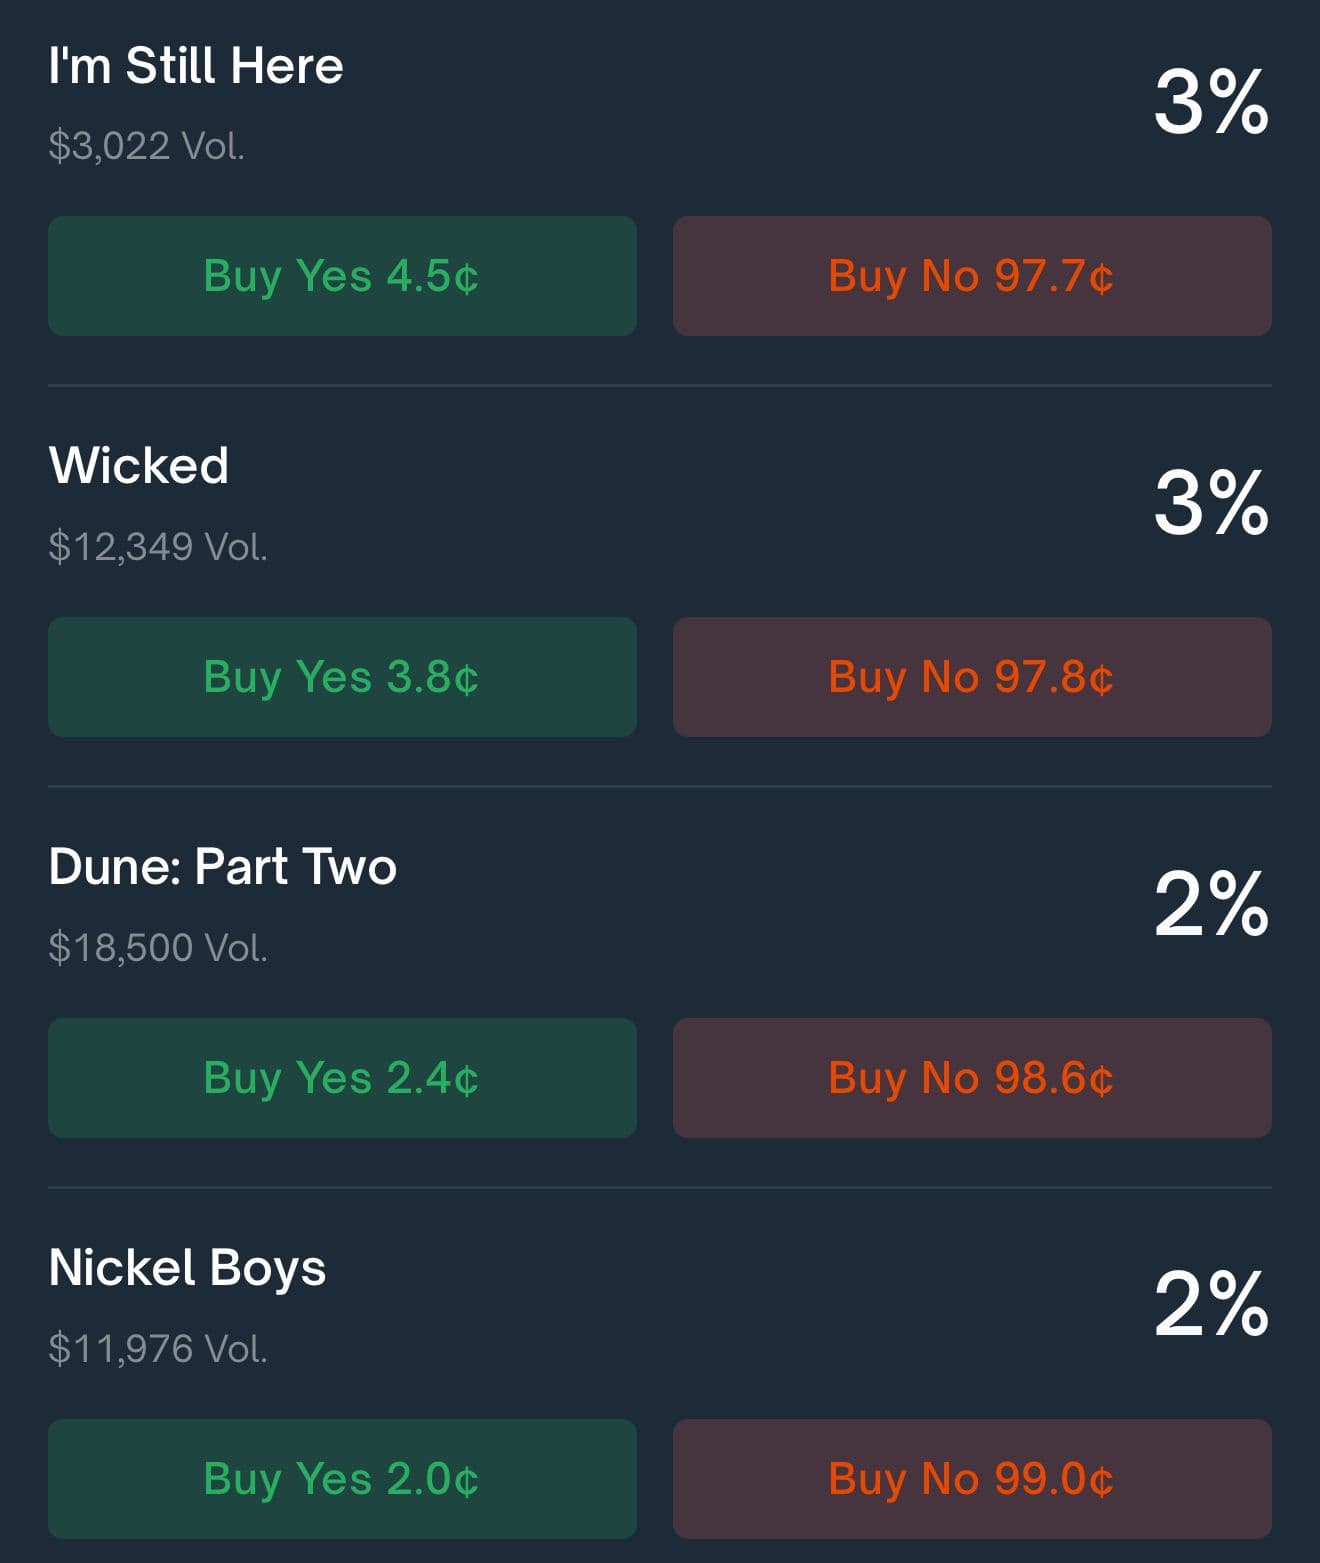
Task: Open the Wicked market title
Action: 139,466
